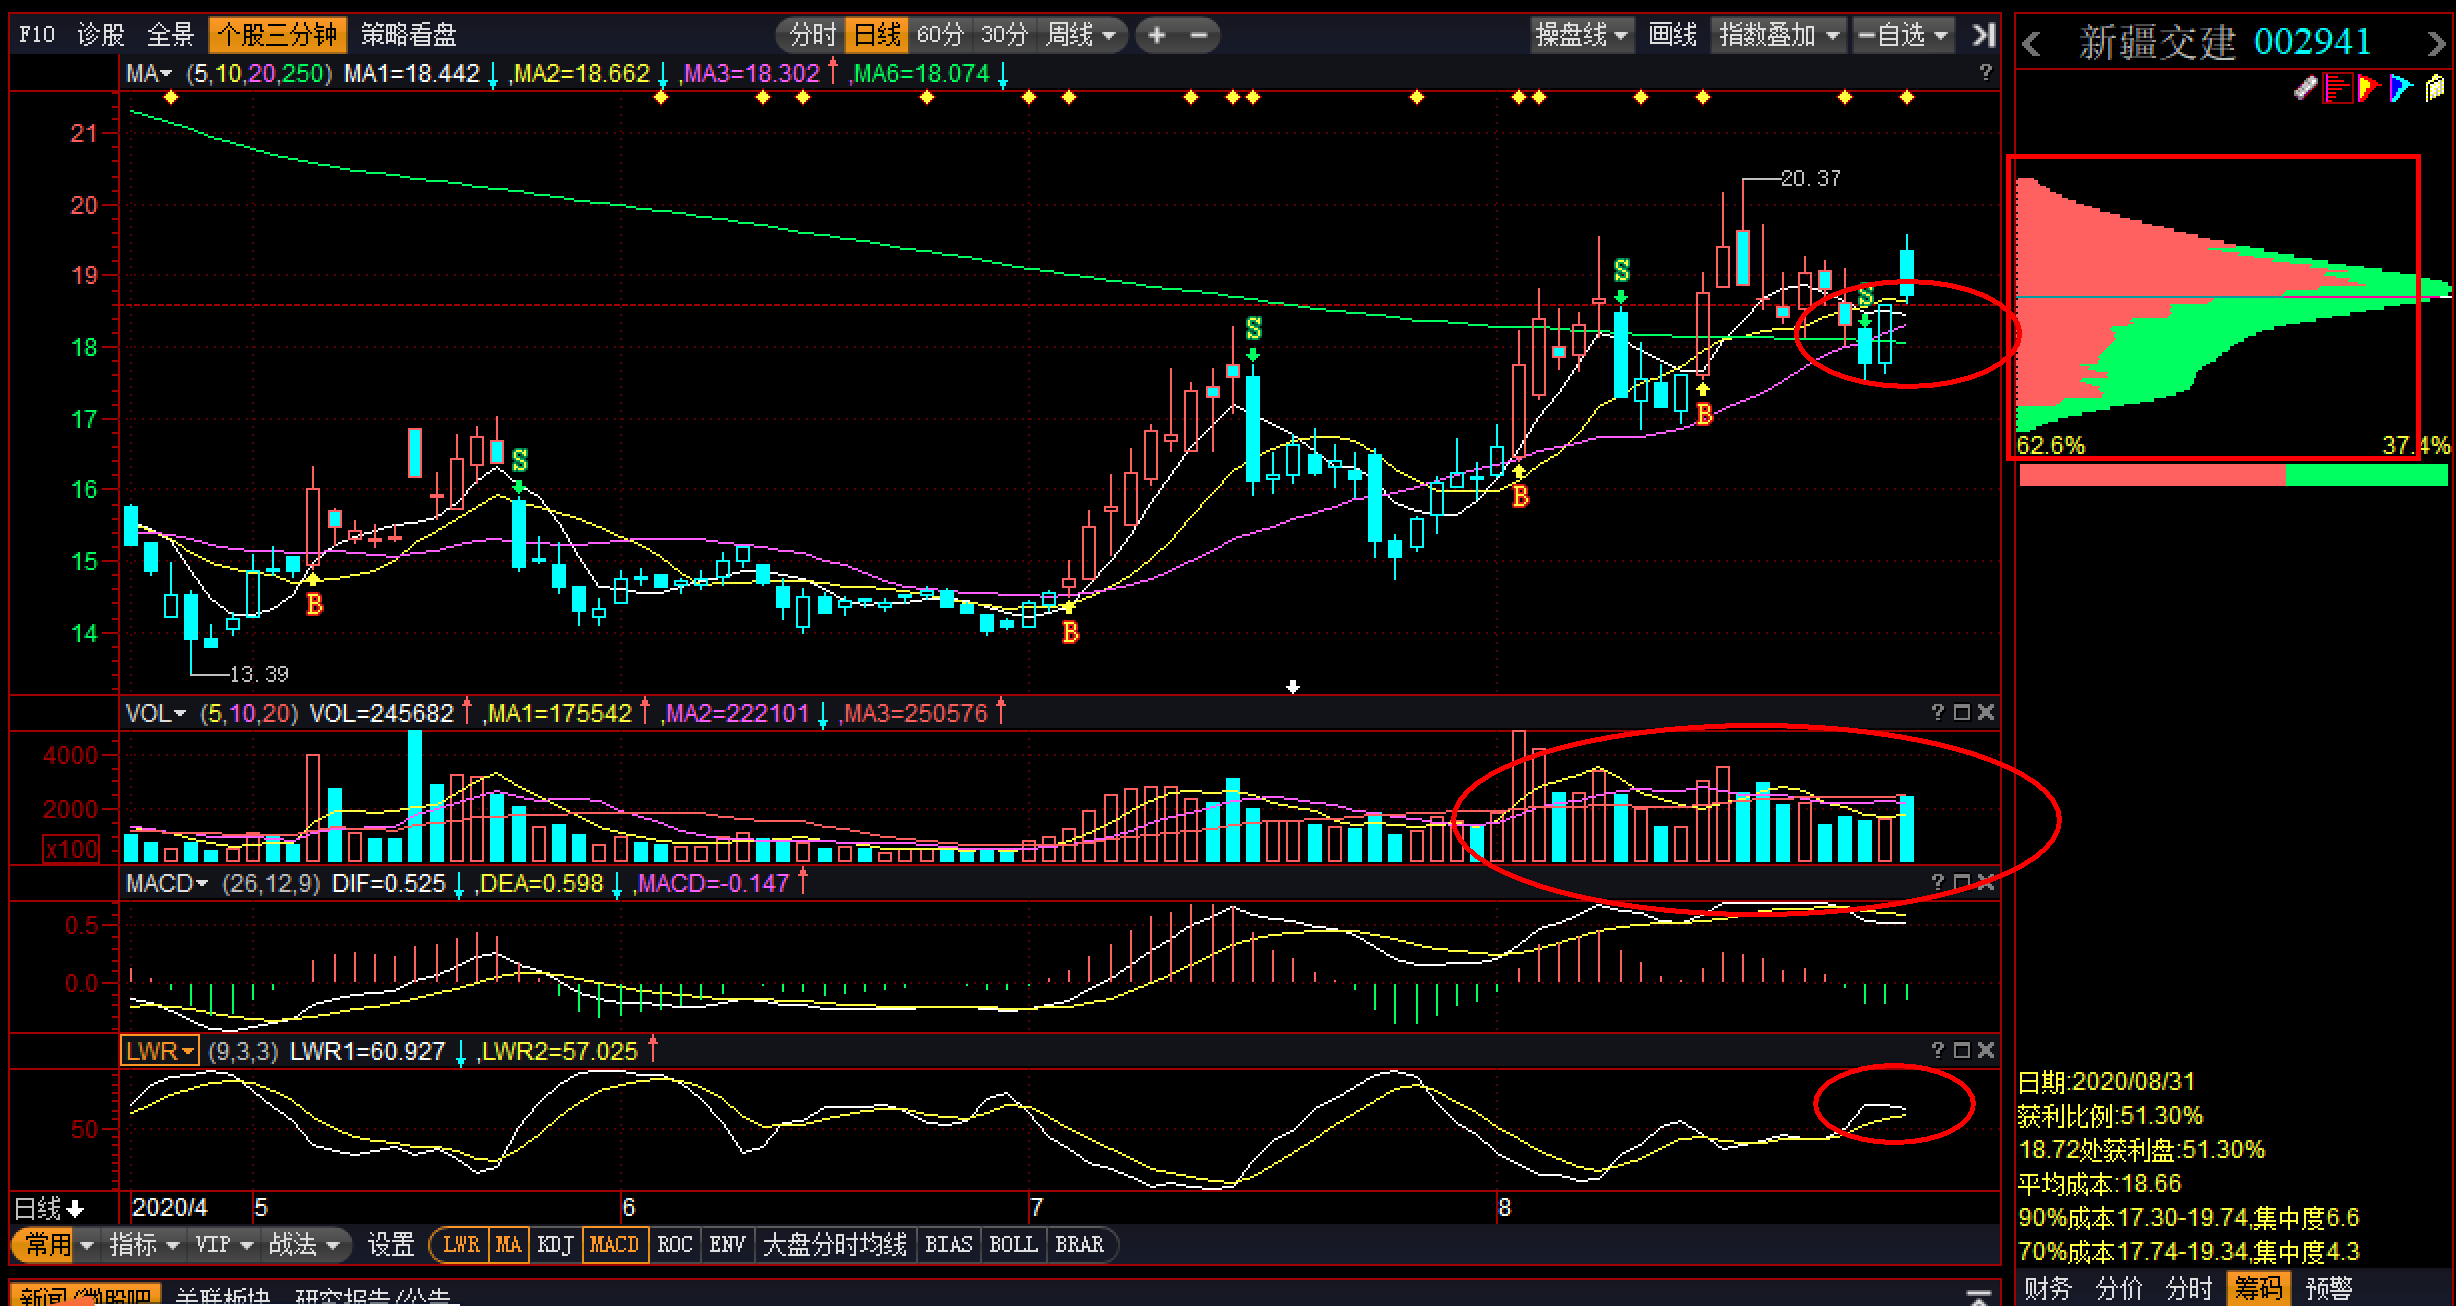Screen dimensions: 2456x1306
Task: Click the last yellow diamond info marker
Action: point(1907,97)
